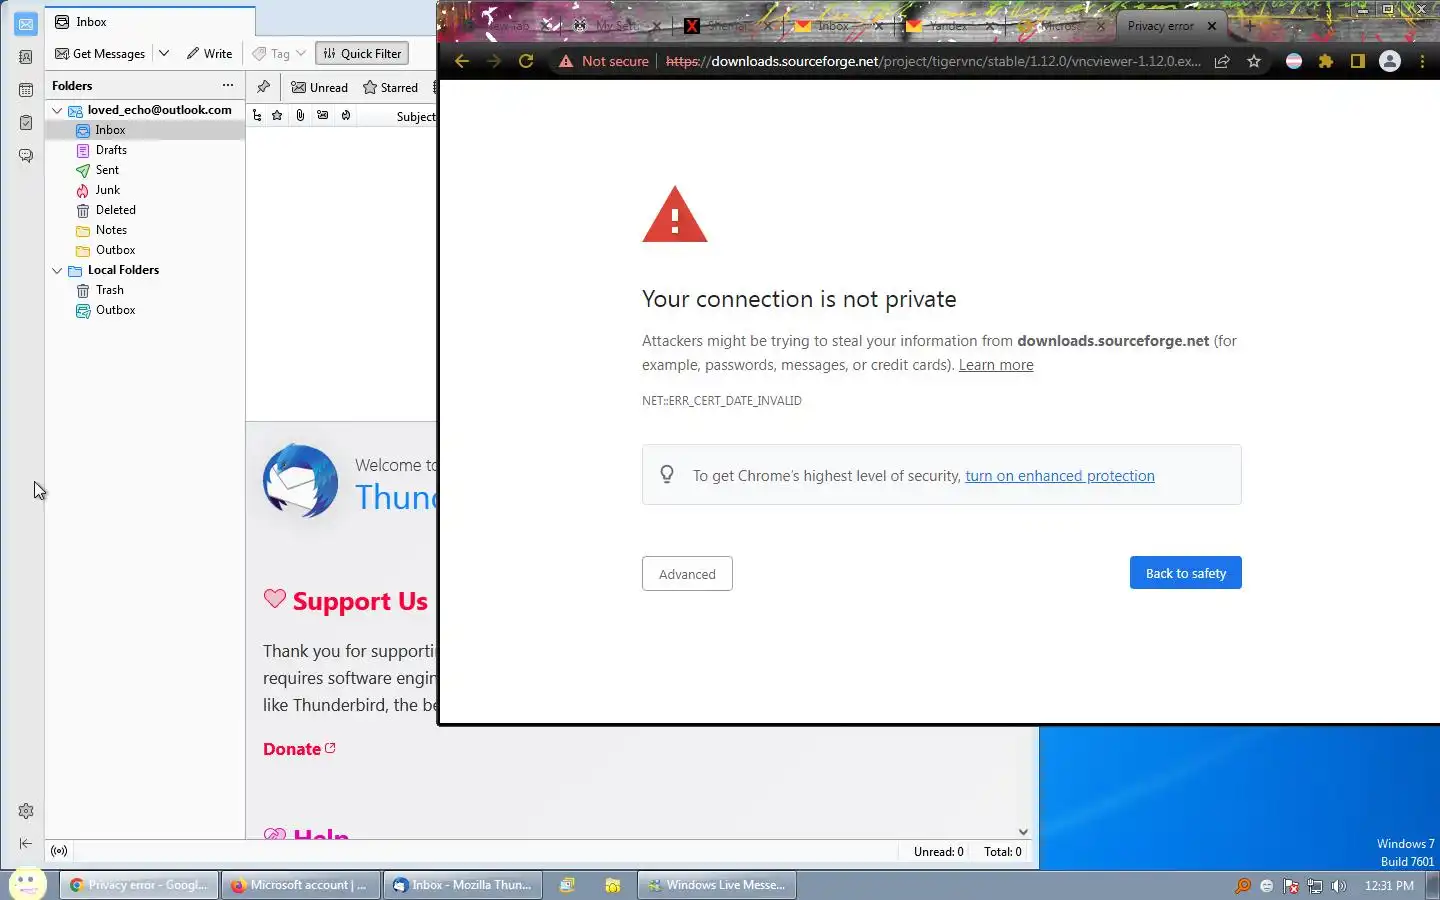The height and width of the screenshot is (900, 1440).
Task: Click the Not secure warning indicator
Action: point(603,61)
